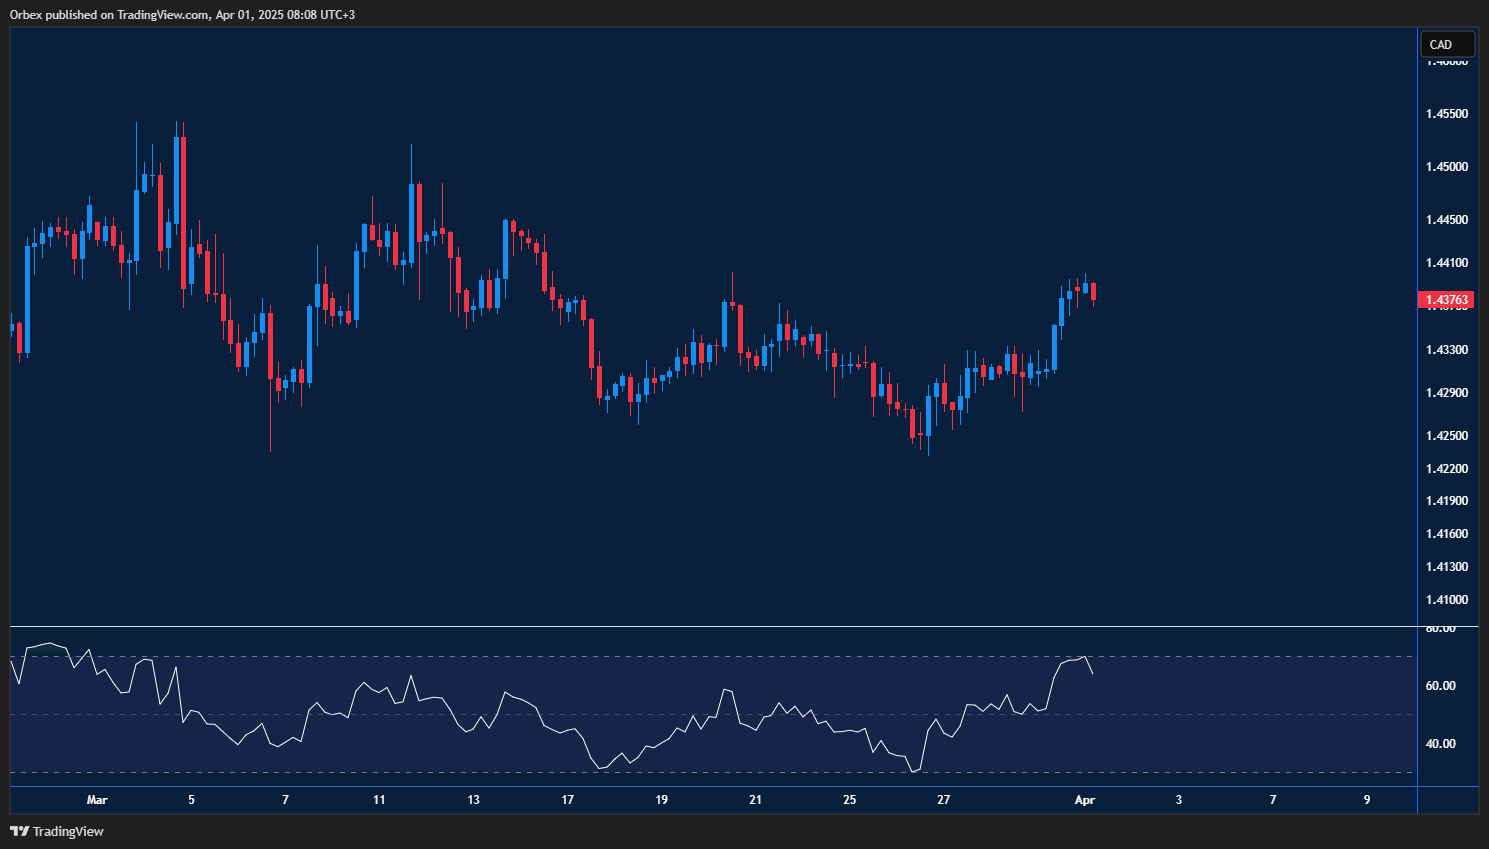Viewport: 1489px width, 849px height.
Task: Select the 27 date label on the timeline
Action: tap(943, 800)
